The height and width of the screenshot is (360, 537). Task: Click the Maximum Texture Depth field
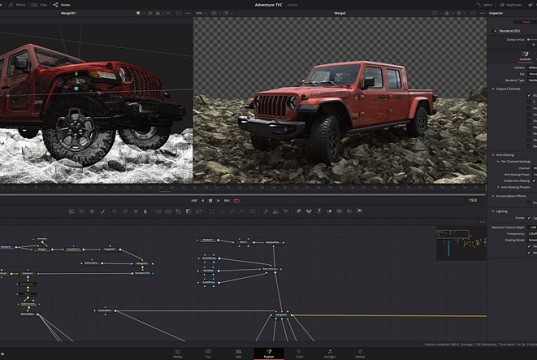pyautogui.click(x=532, y=227)
